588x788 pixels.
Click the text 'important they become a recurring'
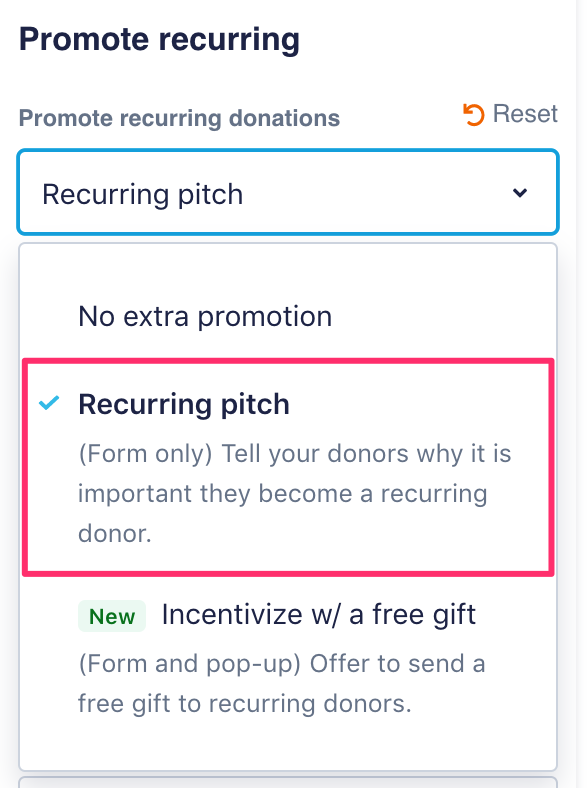tap(282, 494)
